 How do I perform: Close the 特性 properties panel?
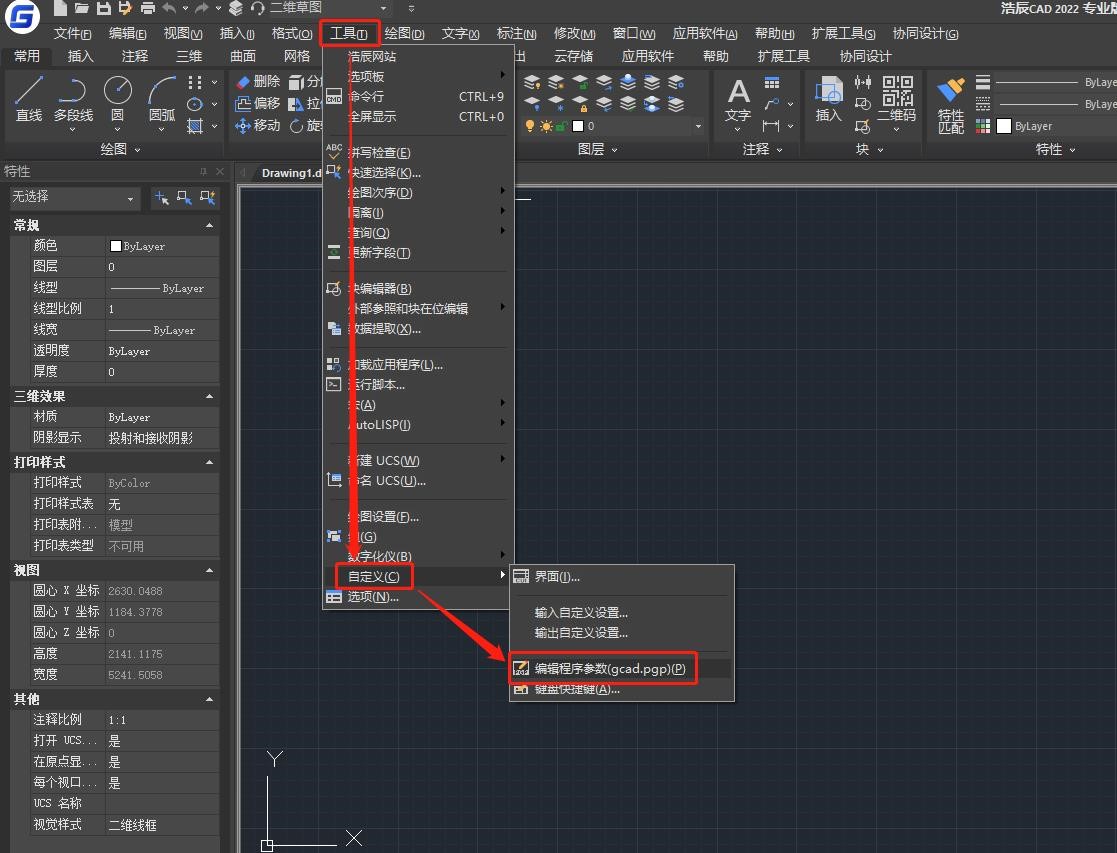pyautogui.click(x=219, y=171)
